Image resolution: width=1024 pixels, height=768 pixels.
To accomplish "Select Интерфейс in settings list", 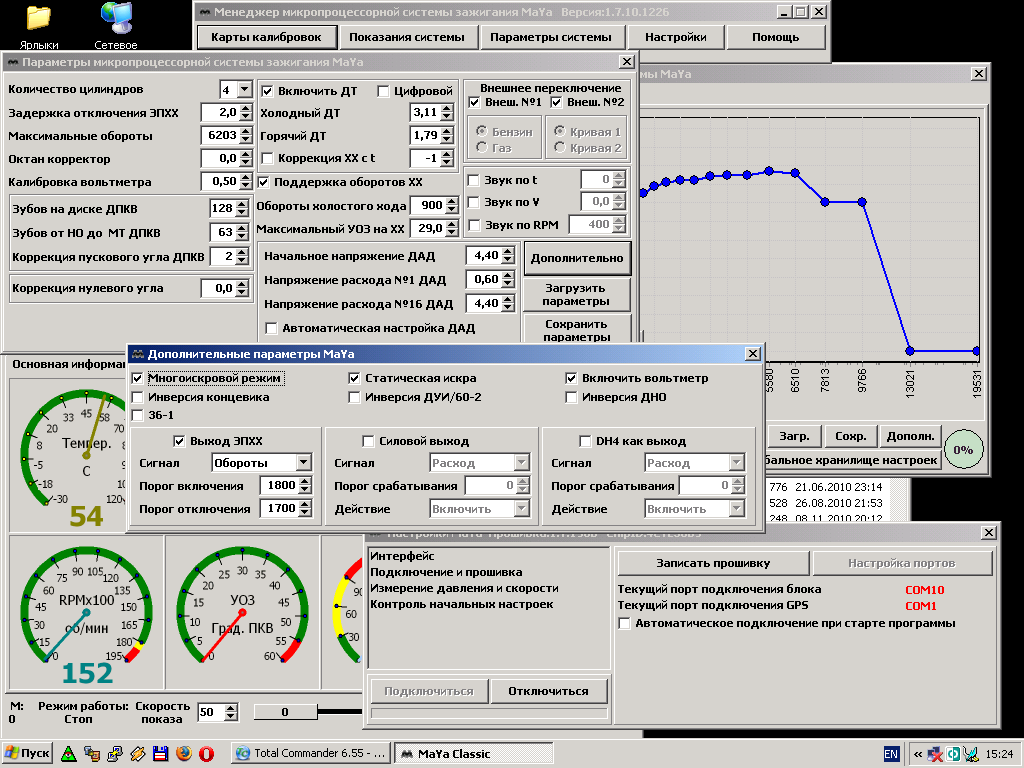I will coord(402,556).
